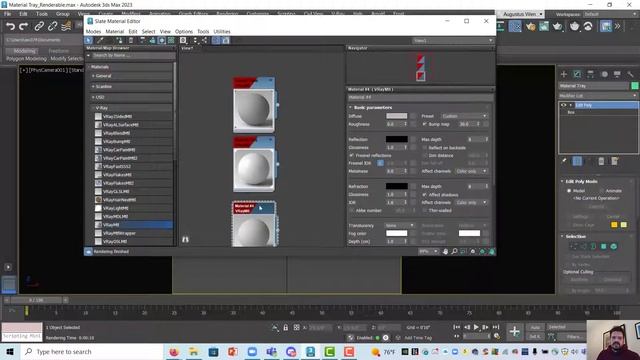Enable Thin-walled checkbox
640x360 pixels.
click(424, 211)
